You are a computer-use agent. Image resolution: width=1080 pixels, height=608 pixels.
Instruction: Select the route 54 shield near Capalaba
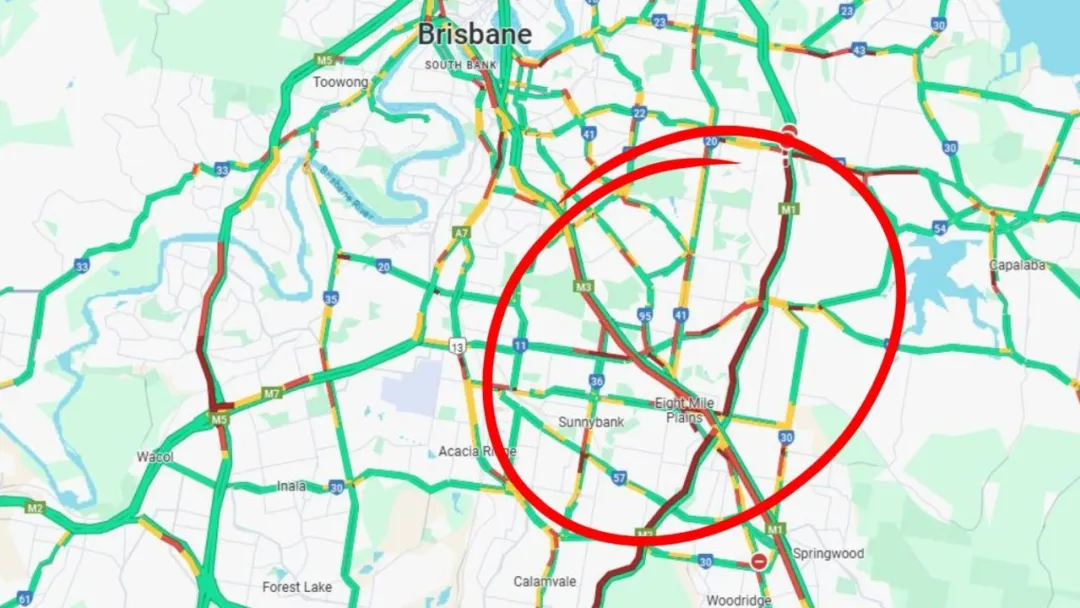coord(939,228)
